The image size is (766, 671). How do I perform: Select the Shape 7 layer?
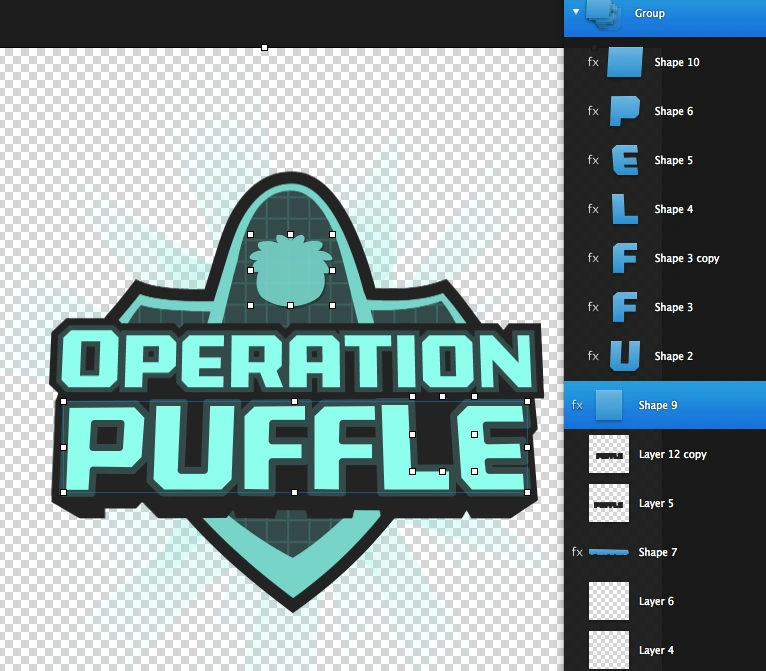tap(658, 552)
